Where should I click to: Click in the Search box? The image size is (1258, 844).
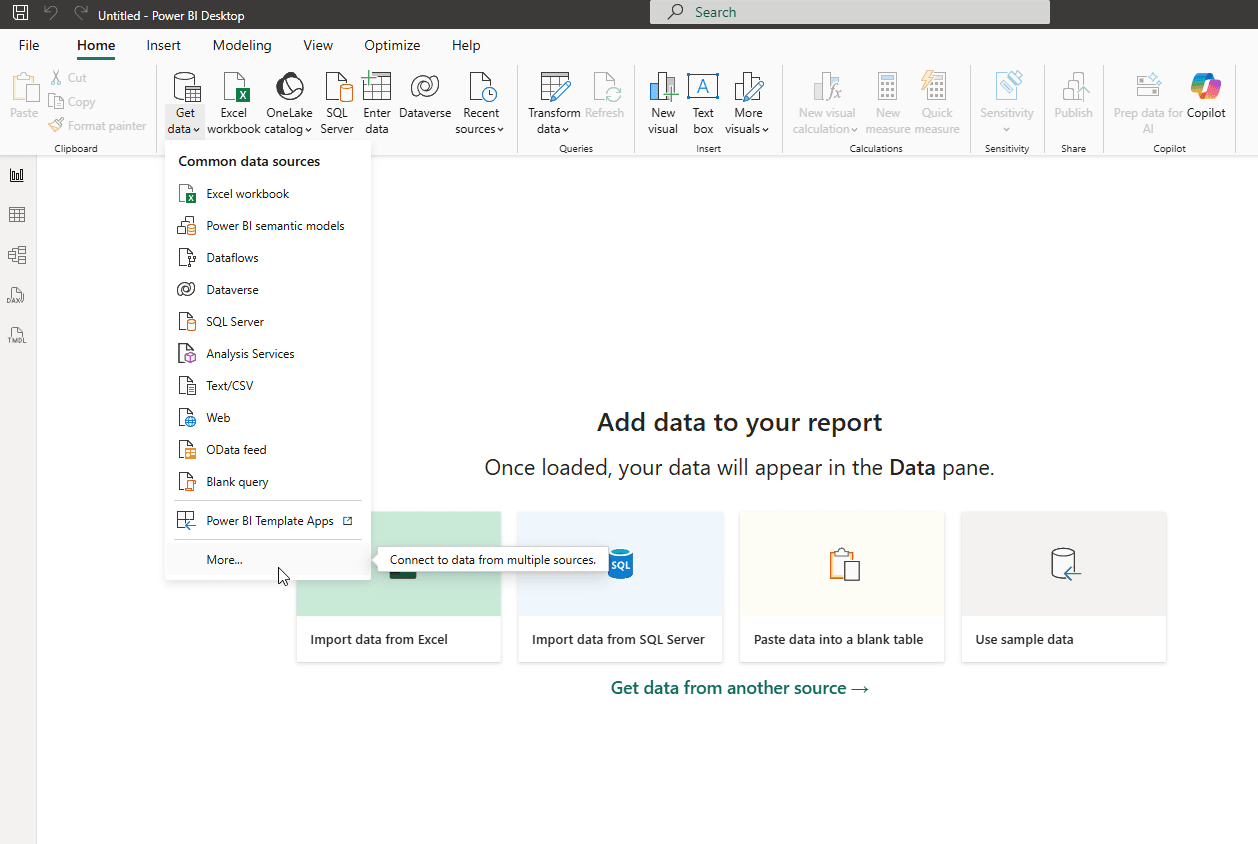[850, 12]
